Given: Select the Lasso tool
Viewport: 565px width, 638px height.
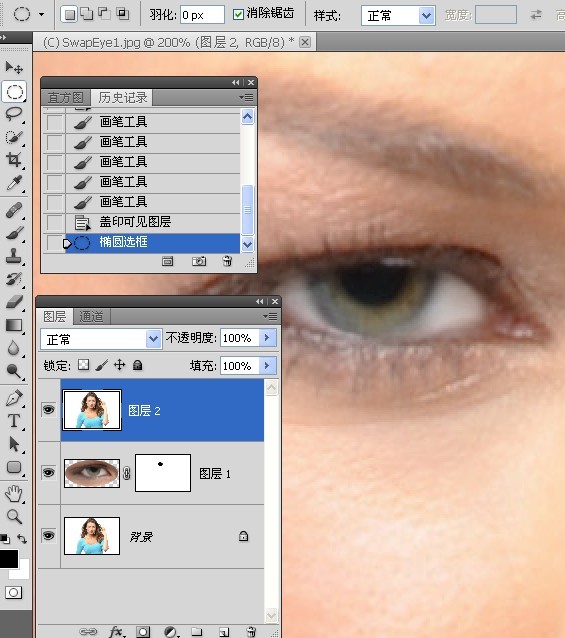Looking at the screenshot, I should tap(14, 114).
